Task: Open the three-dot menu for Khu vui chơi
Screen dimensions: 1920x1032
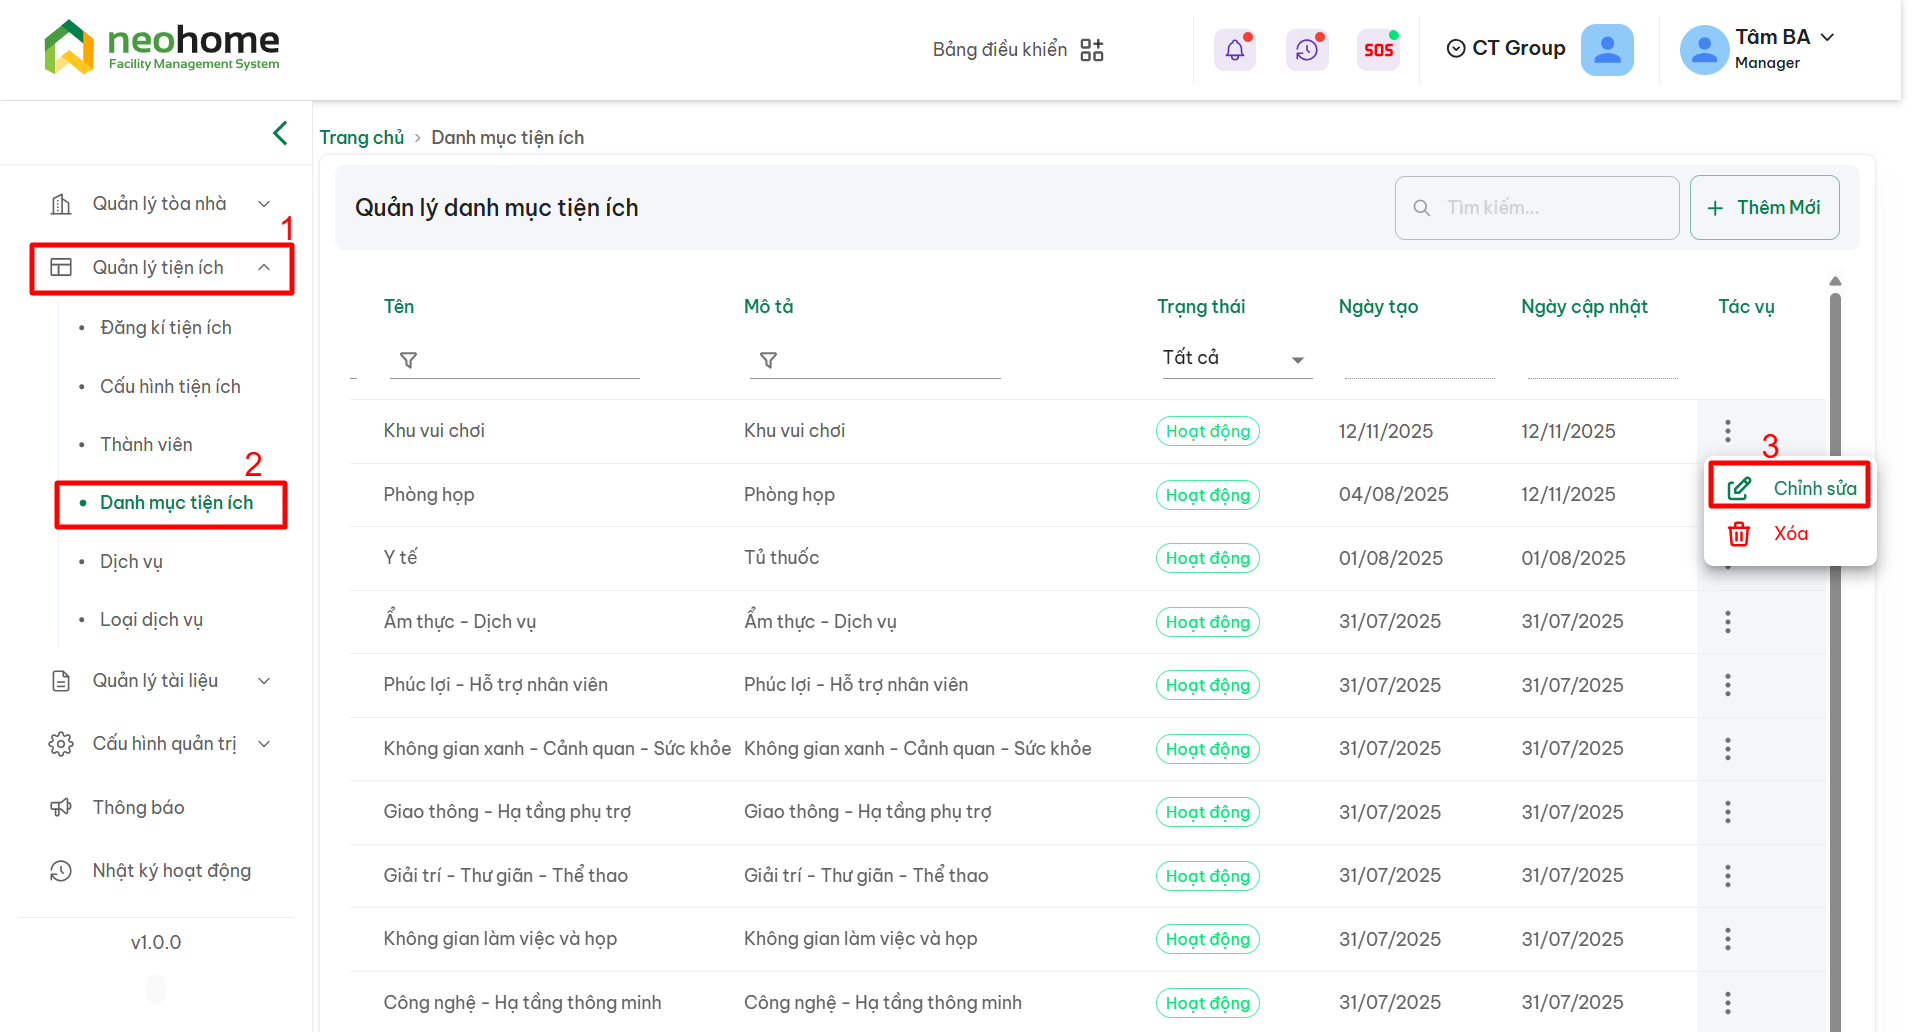Action: 1727,431
